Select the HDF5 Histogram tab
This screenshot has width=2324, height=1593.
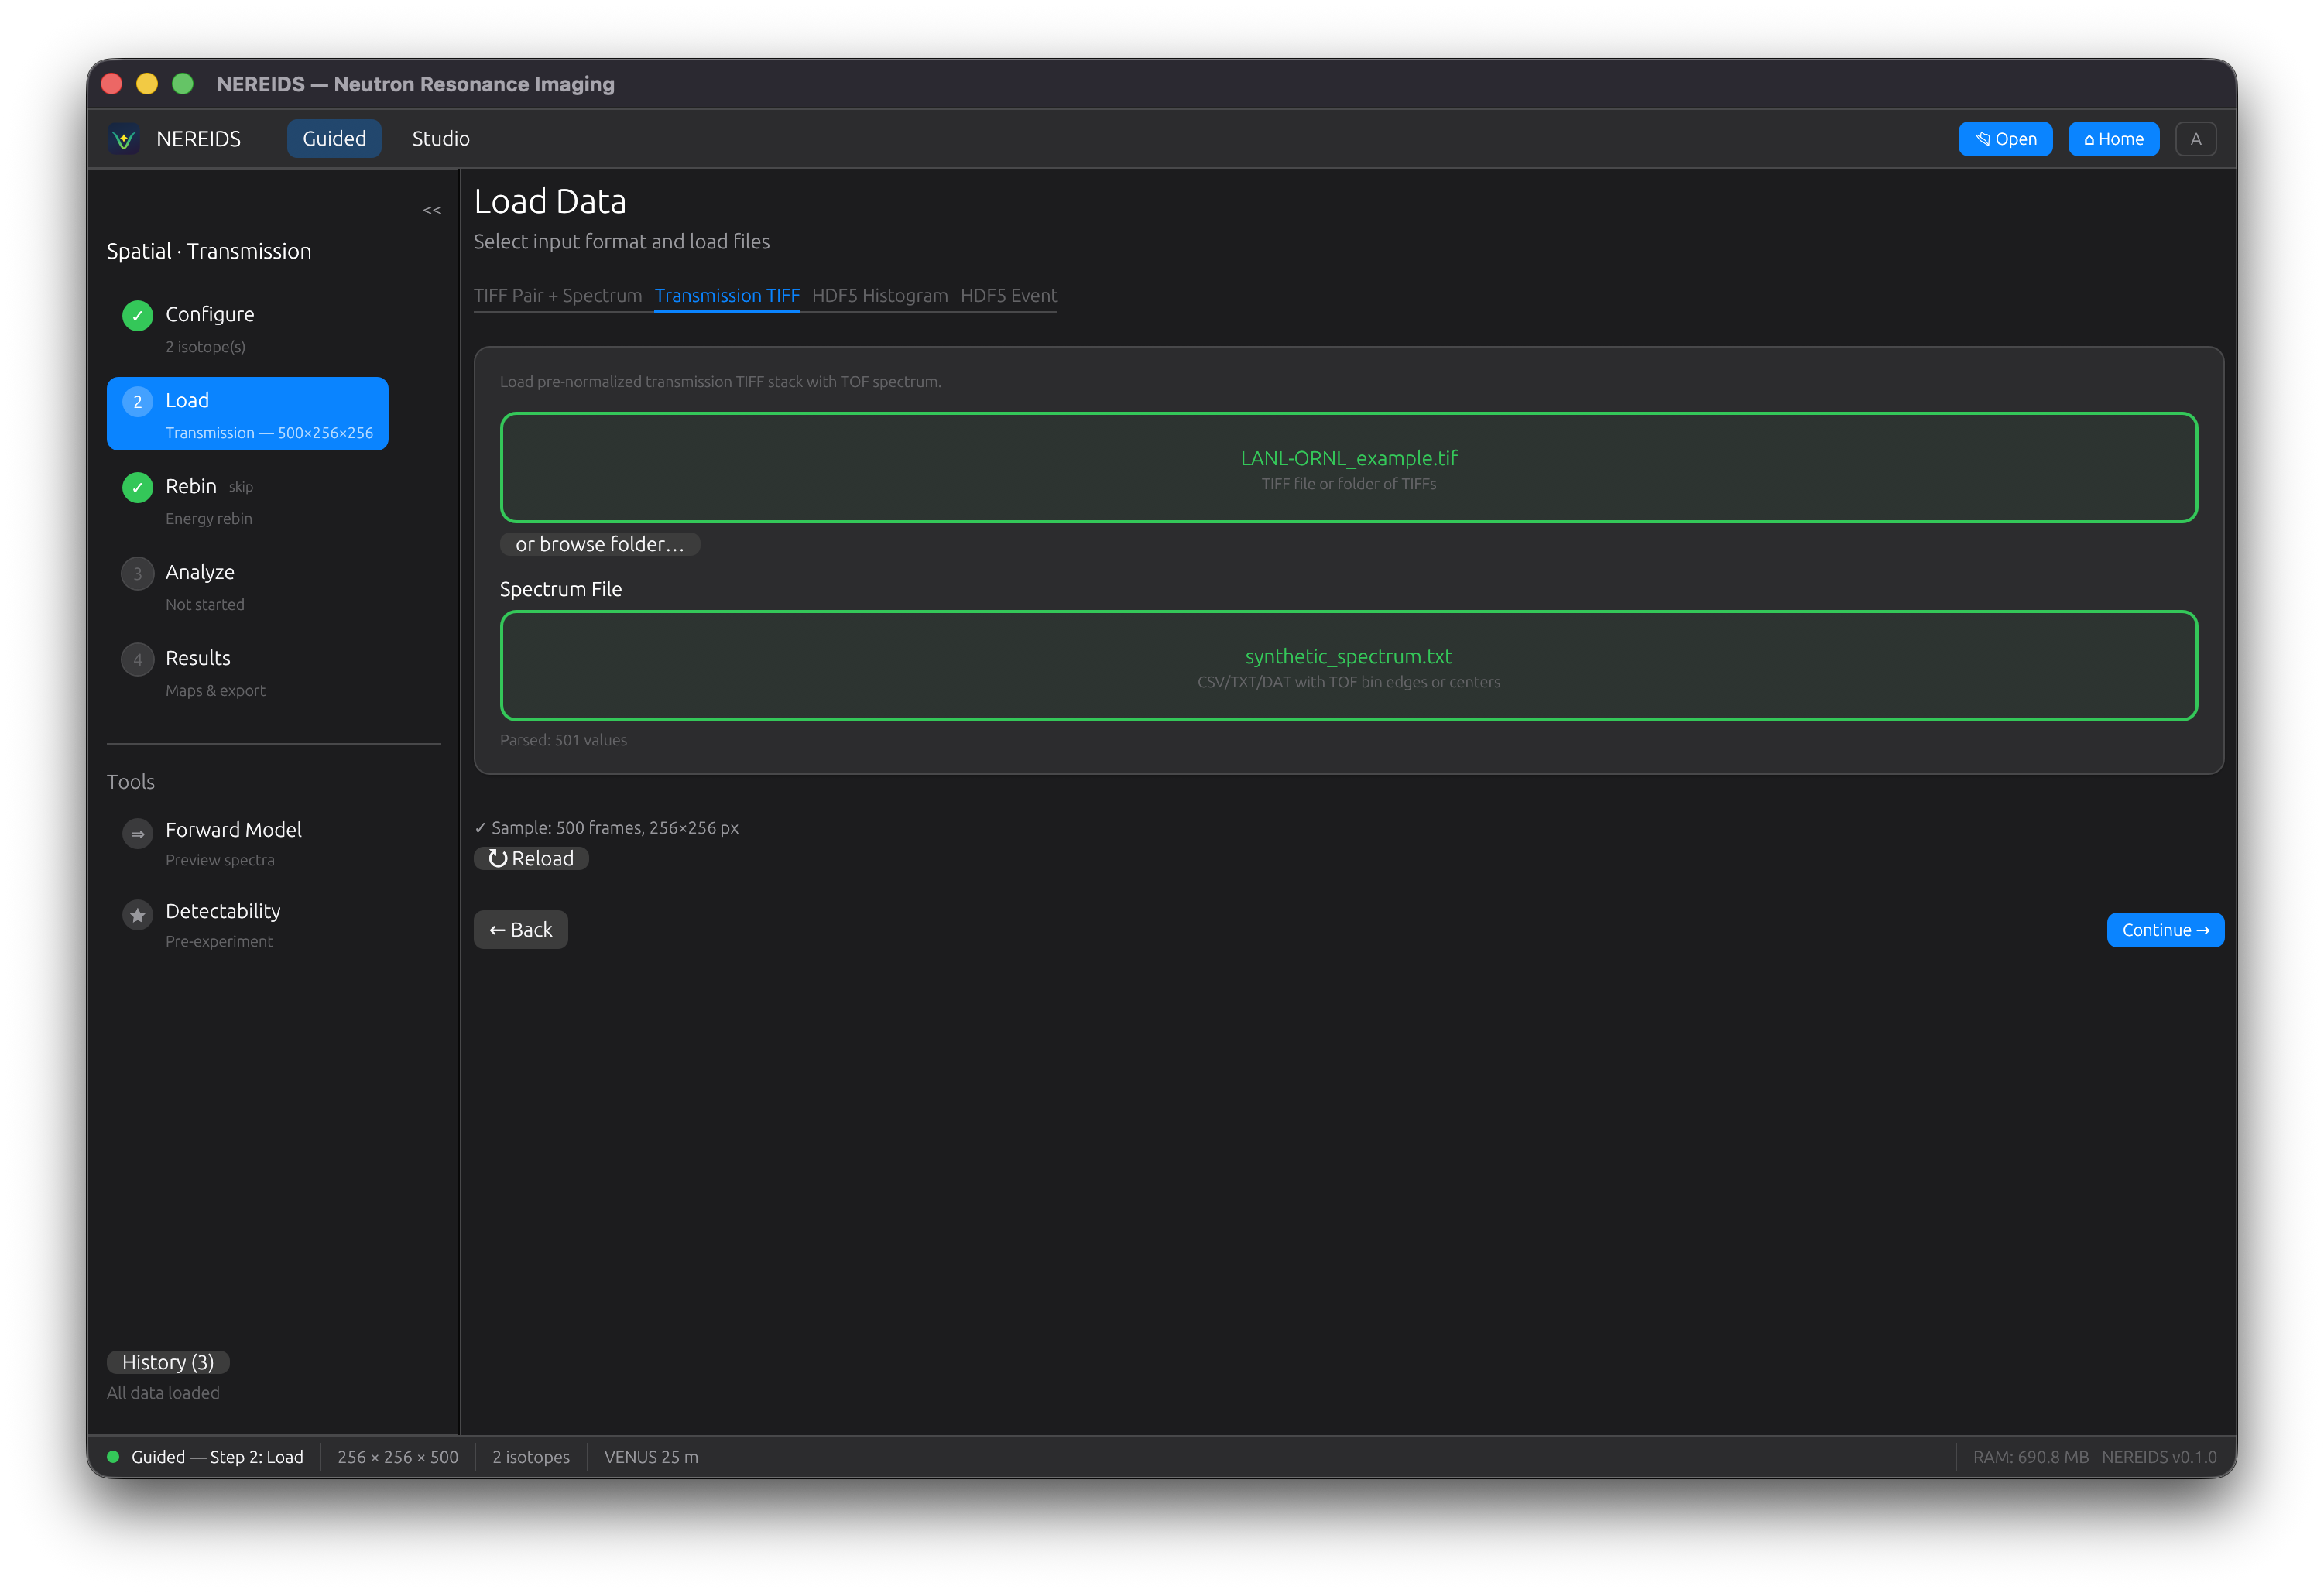pos(879,296)
